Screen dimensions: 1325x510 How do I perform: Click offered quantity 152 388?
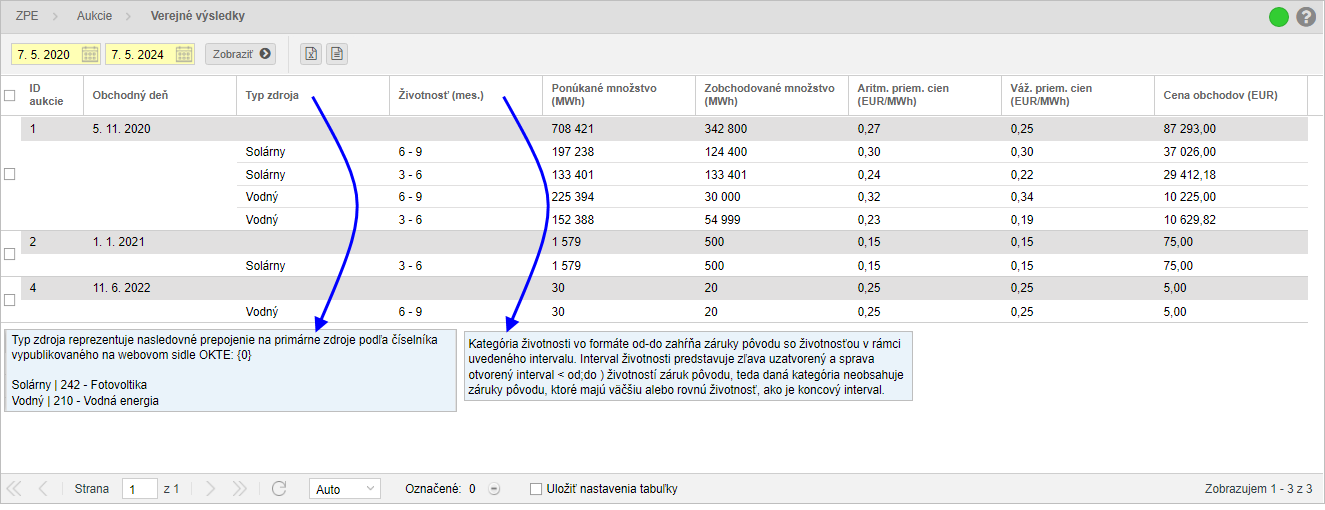[573, 220]
